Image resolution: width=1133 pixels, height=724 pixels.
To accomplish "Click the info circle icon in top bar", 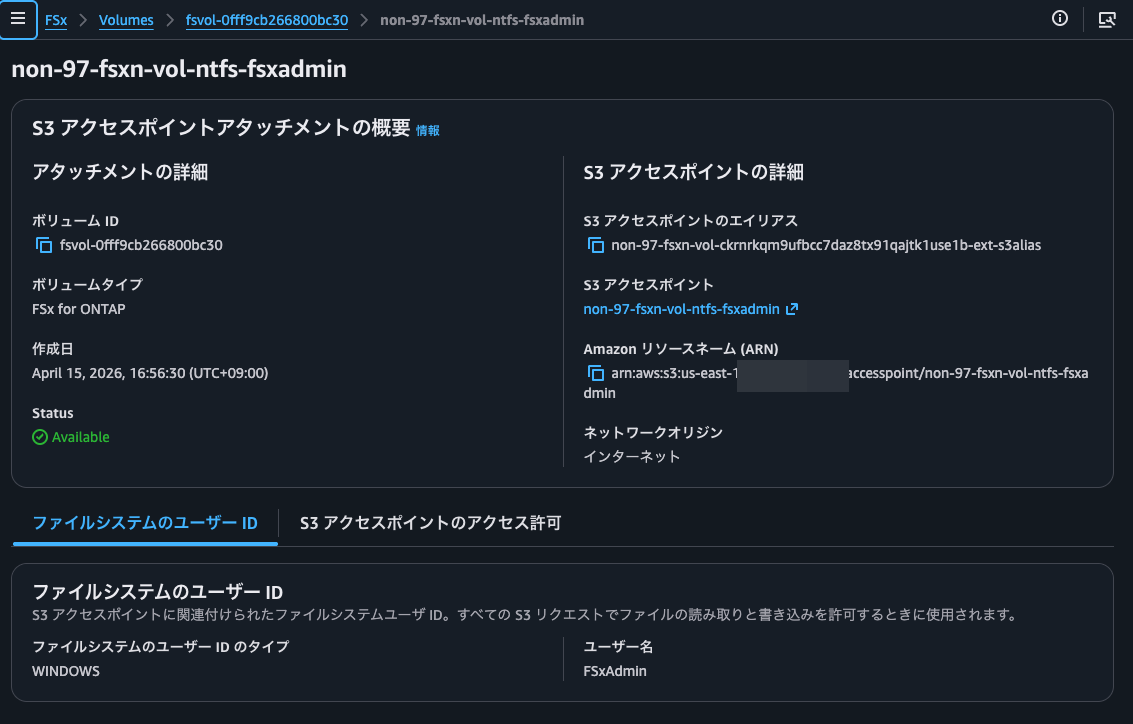I will [1060, 18].
